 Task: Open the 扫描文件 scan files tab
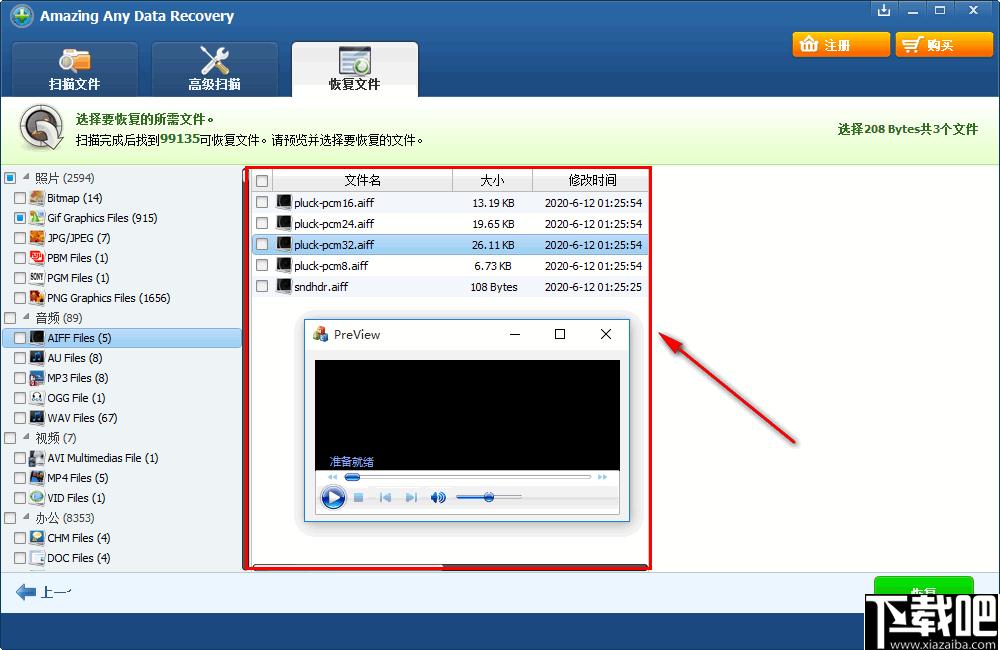(75, 70)
